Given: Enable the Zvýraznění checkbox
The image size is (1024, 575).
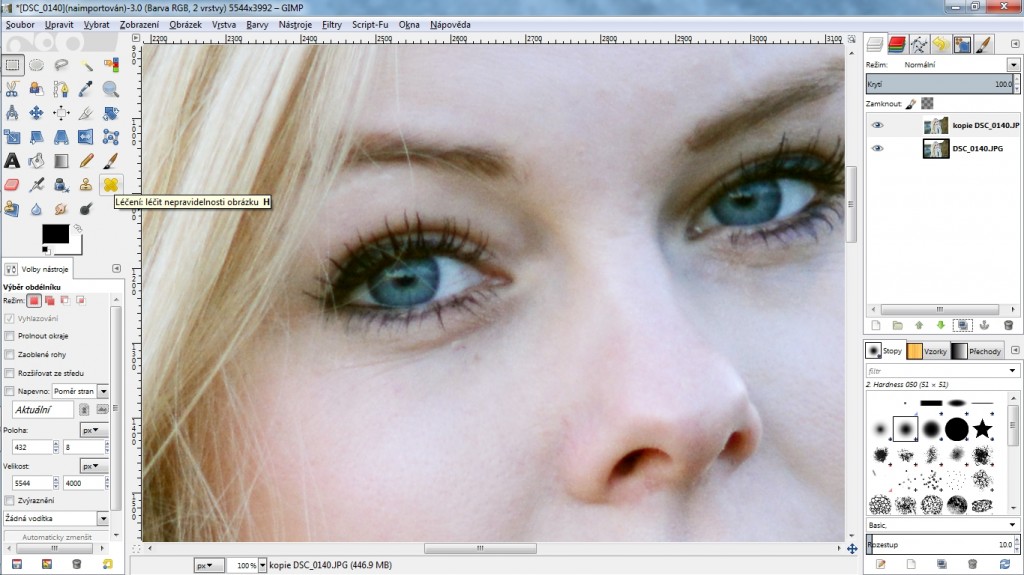Looking at the screenshot, I should [x=9, y=501].
